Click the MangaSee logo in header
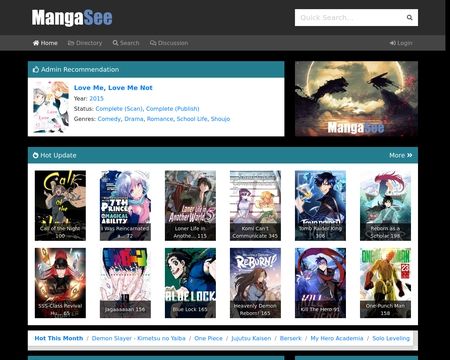Viewport: 450px width, 360px height. coord(72,18)
